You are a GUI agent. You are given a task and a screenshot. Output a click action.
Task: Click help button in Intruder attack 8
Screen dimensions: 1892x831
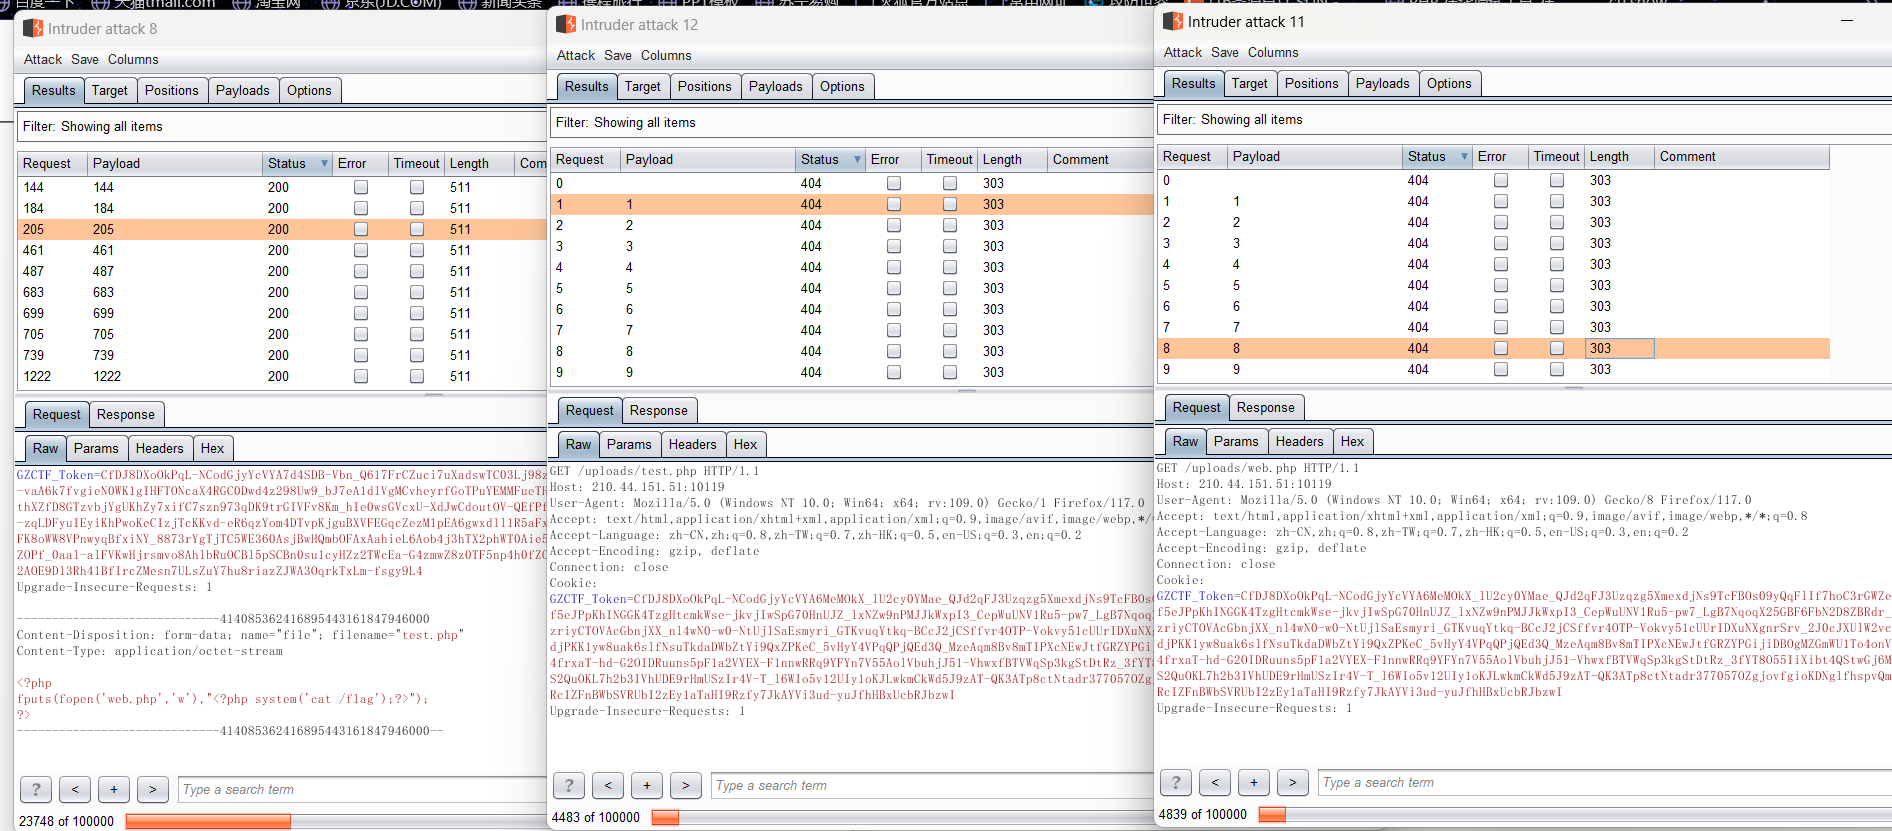tap(36, 789)
